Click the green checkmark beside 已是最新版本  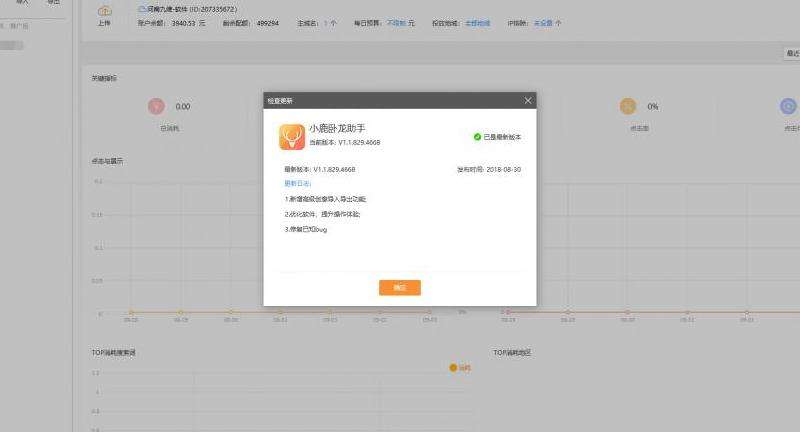477,137
